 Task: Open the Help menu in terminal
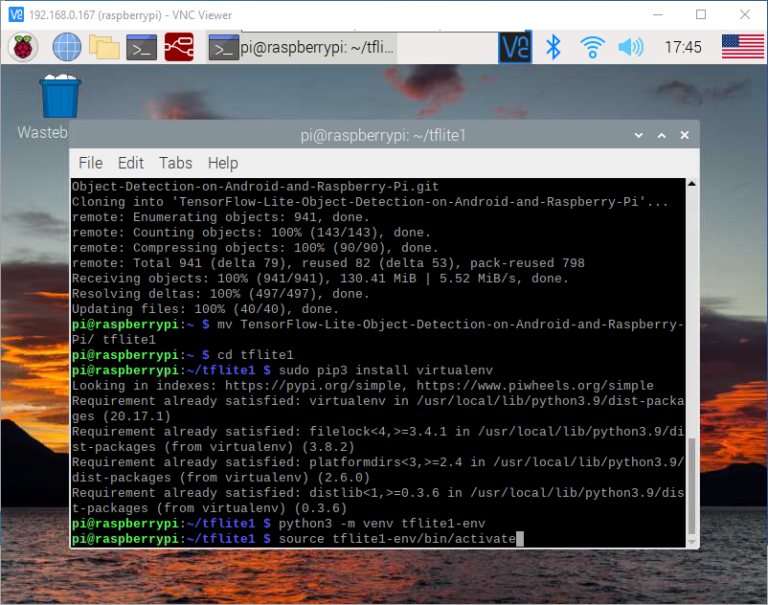[222, 163]
